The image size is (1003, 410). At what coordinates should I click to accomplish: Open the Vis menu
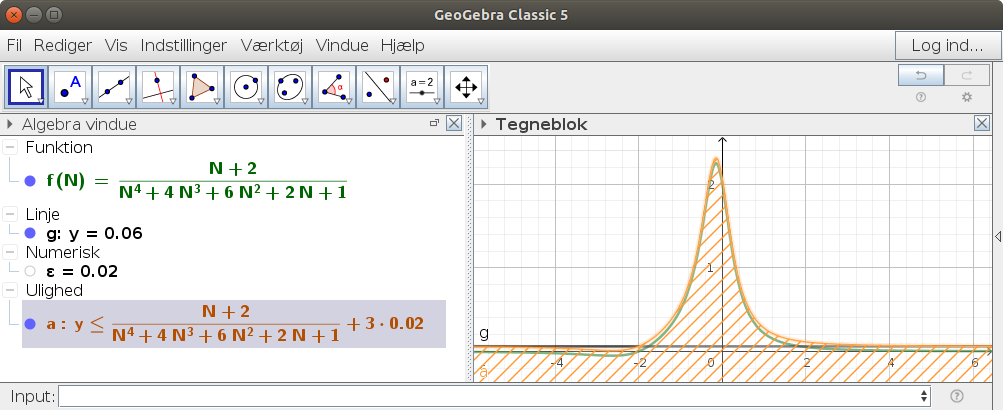coord(116,45)
